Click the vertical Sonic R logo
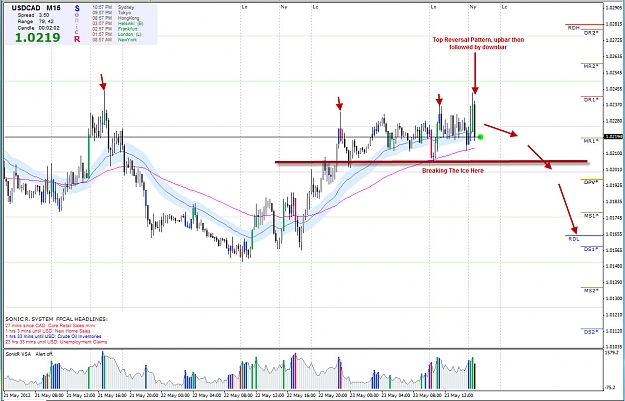 (x=77, y=24)
